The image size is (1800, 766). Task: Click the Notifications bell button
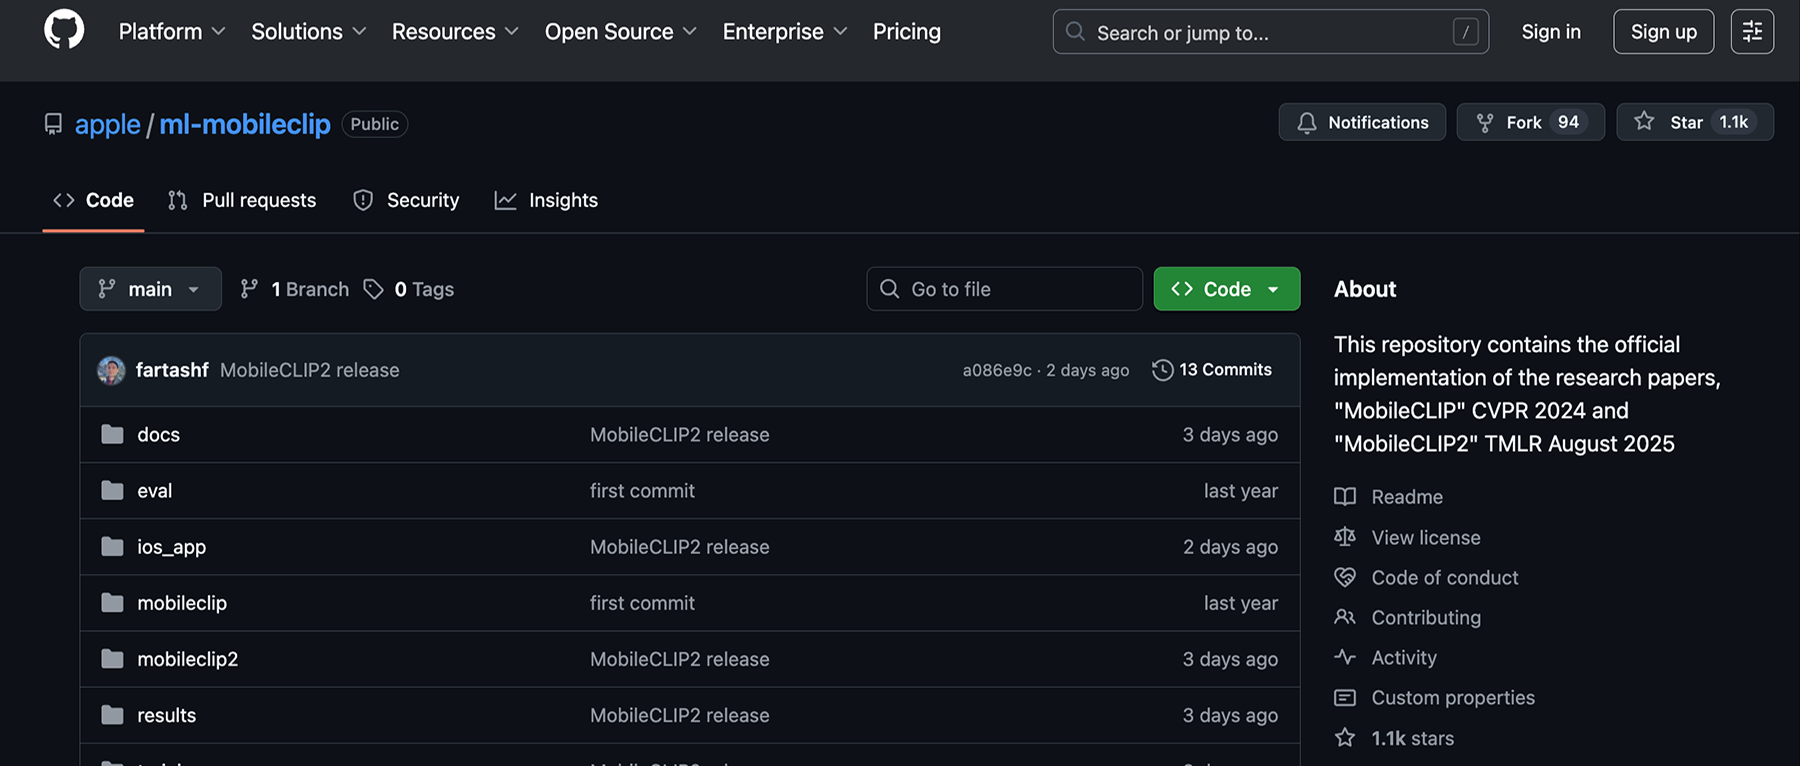coord(1362,122)
